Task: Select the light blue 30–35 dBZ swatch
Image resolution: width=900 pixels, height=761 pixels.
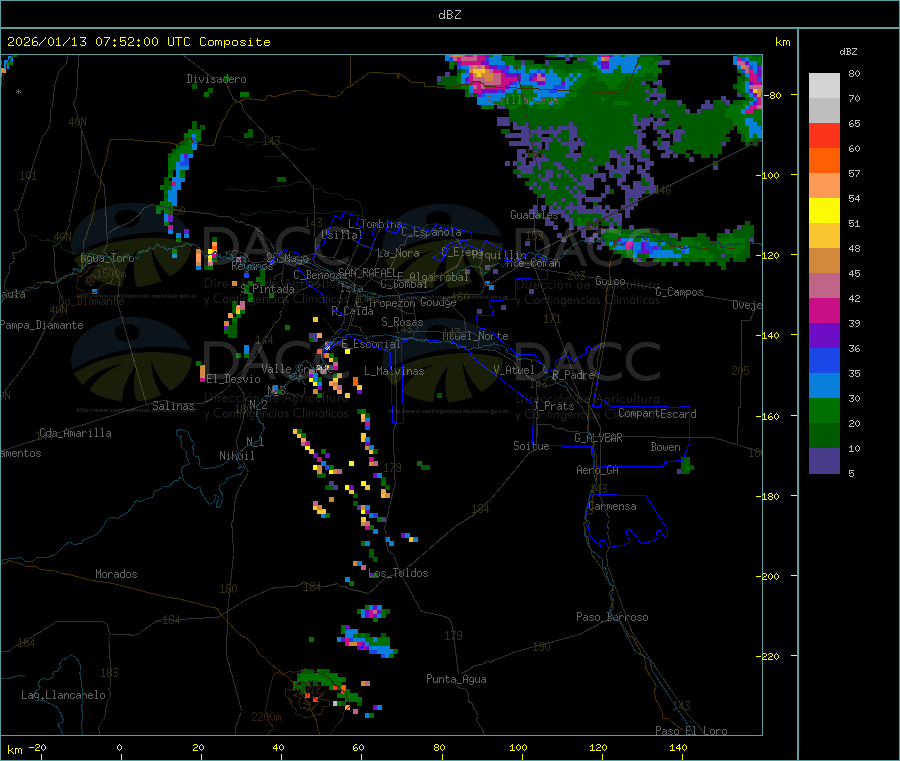Action: [x=824, y=386]
